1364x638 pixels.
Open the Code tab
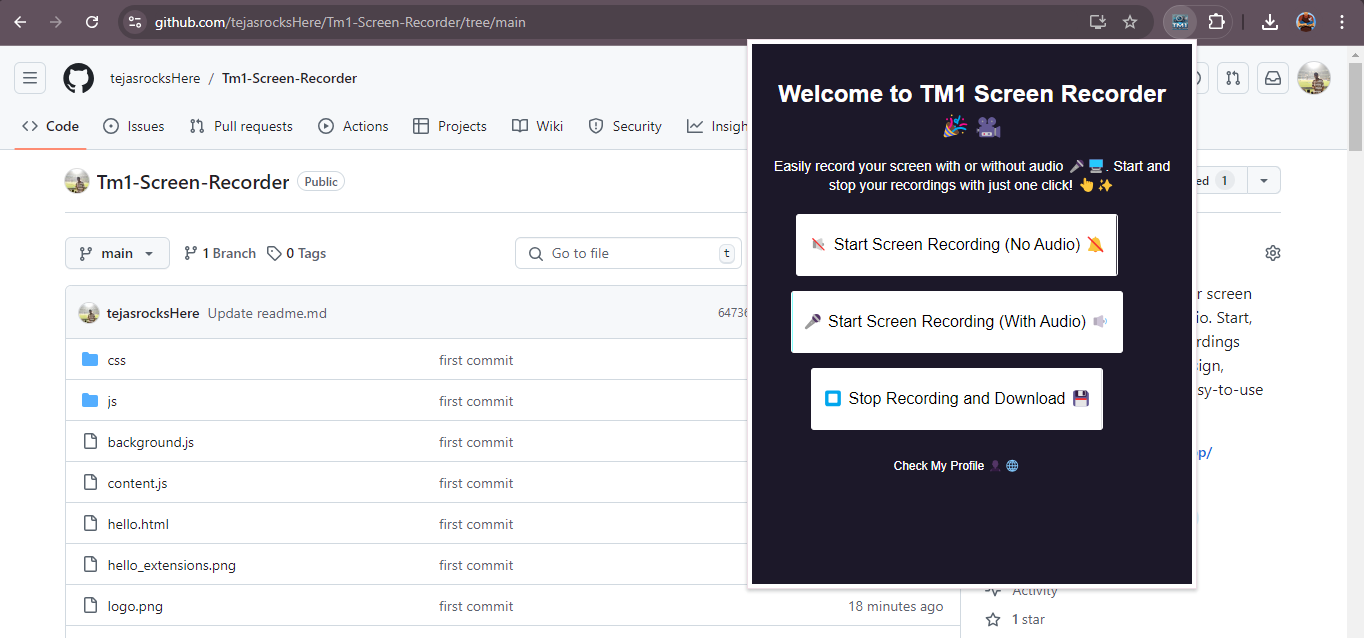(x=50, y=126)
